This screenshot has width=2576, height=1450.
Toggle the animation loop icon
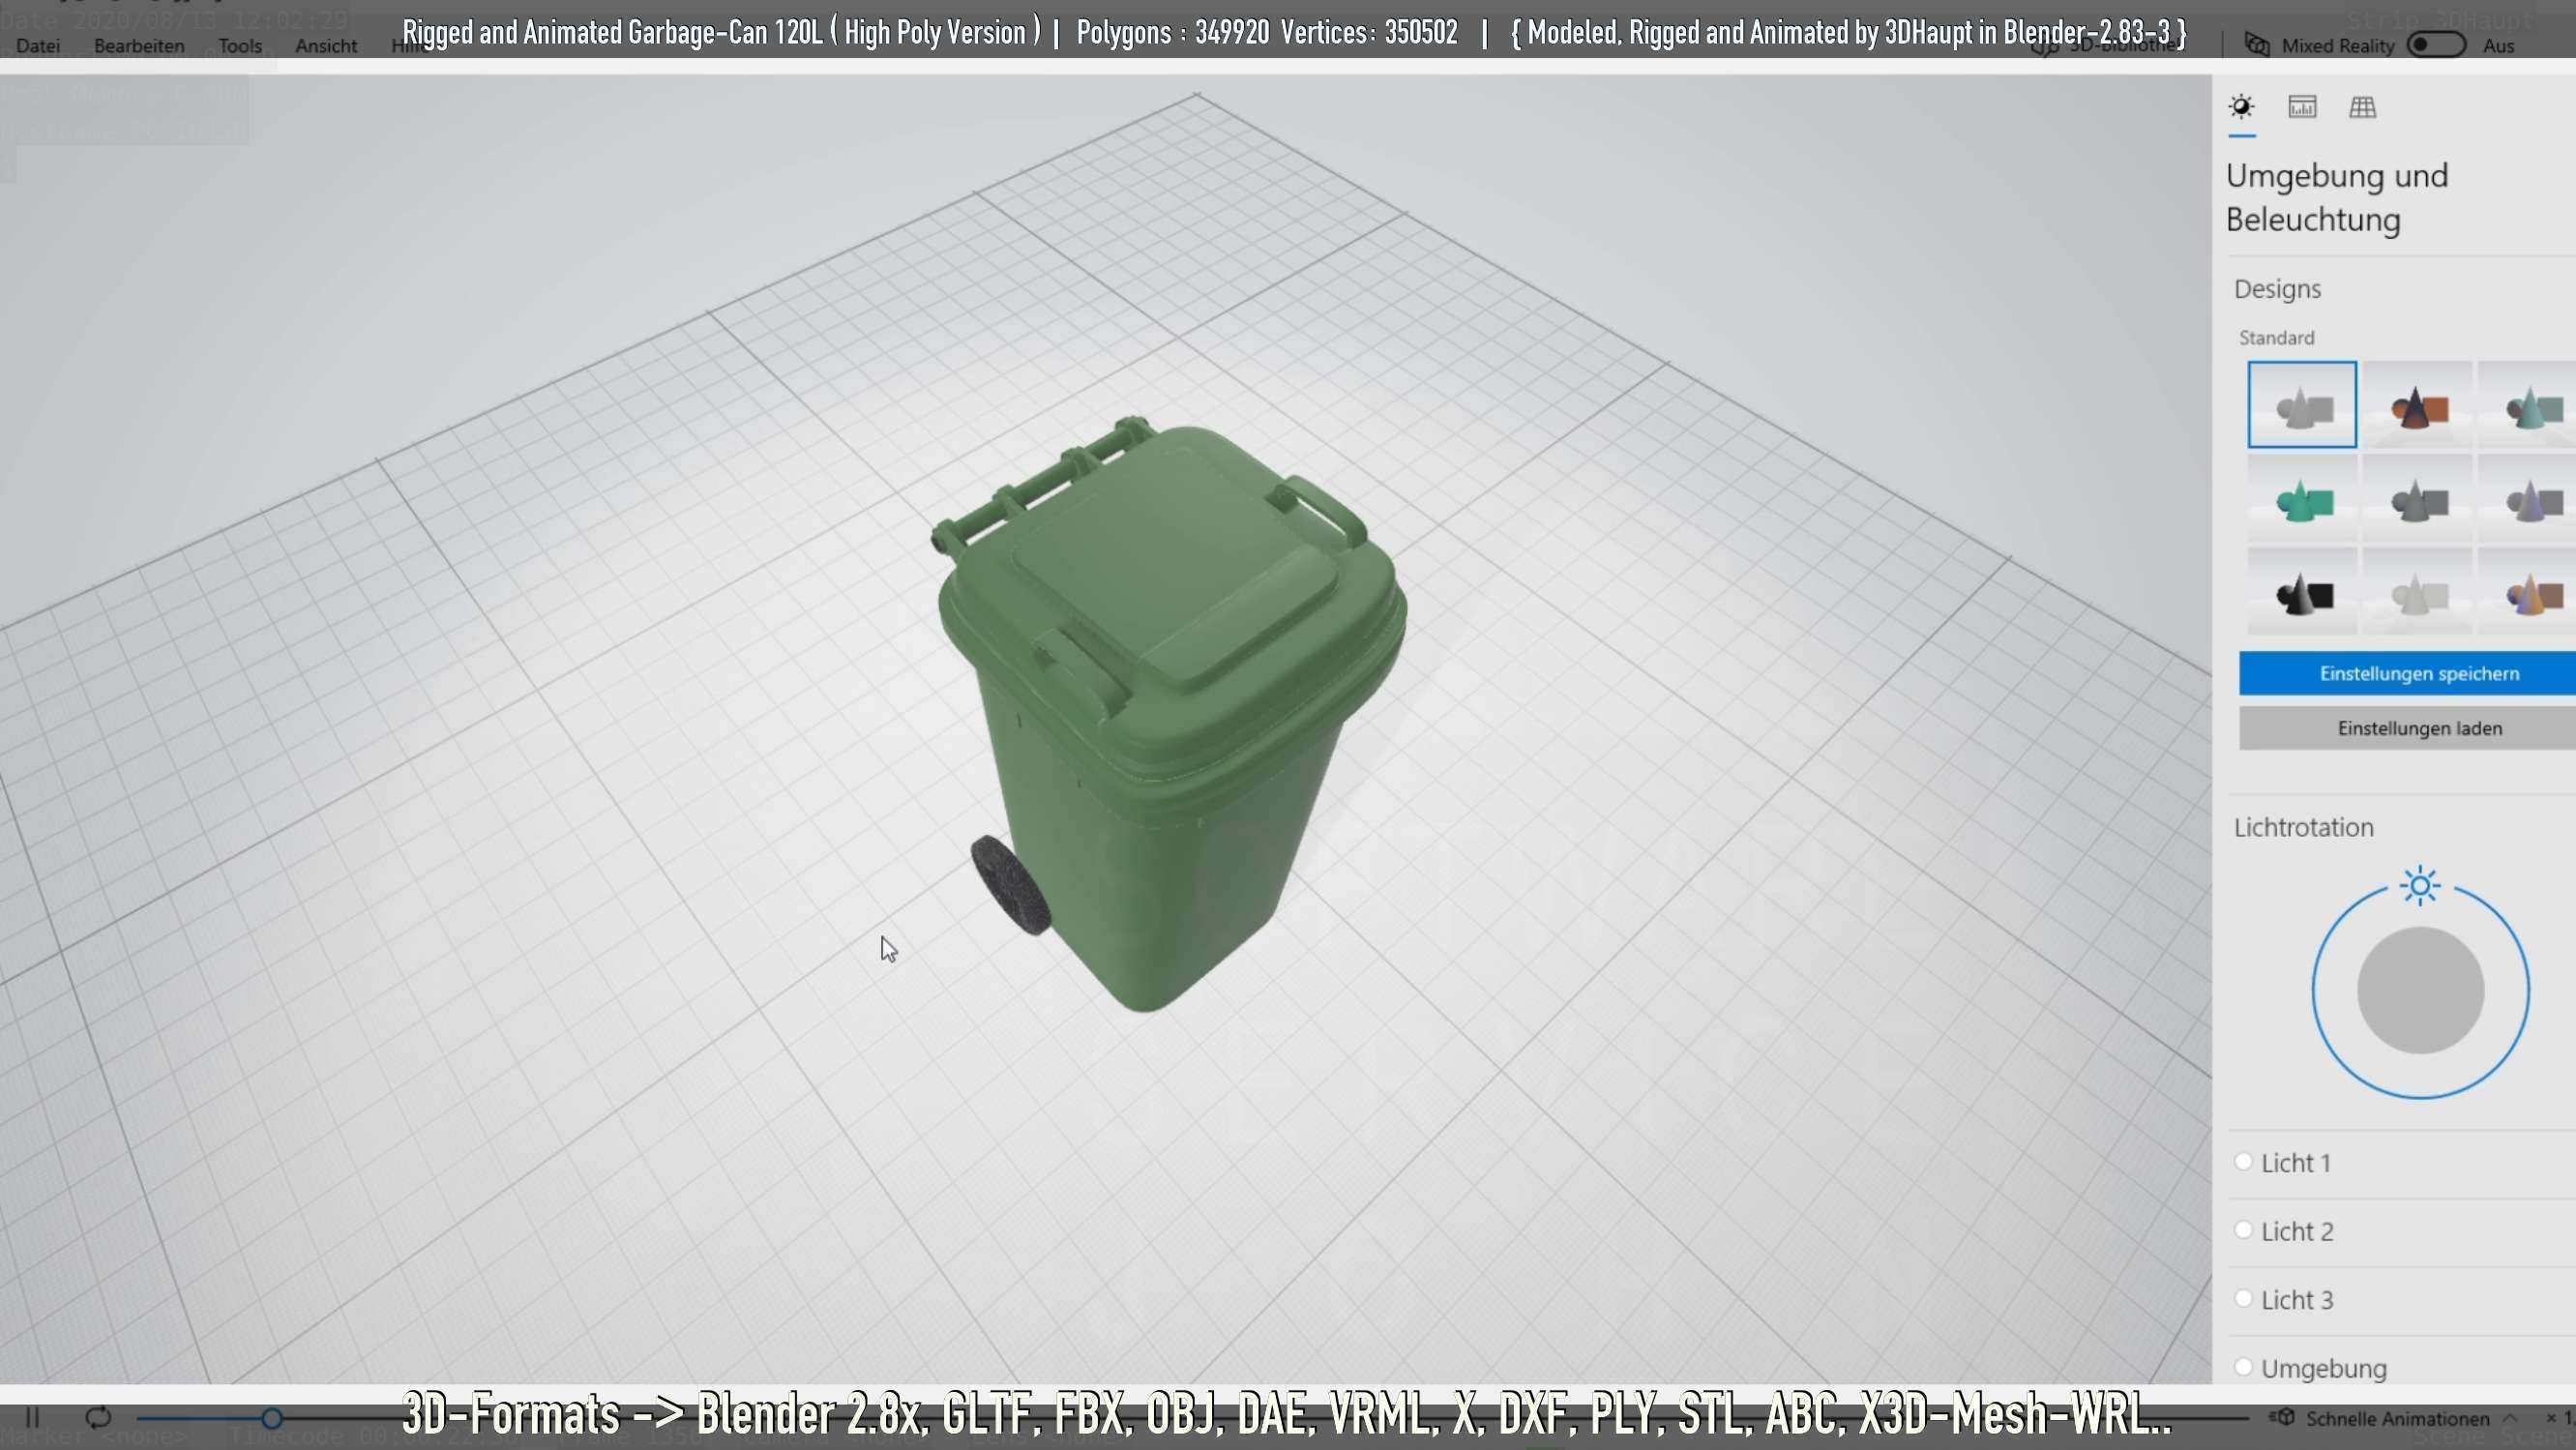pos(98,1417)
